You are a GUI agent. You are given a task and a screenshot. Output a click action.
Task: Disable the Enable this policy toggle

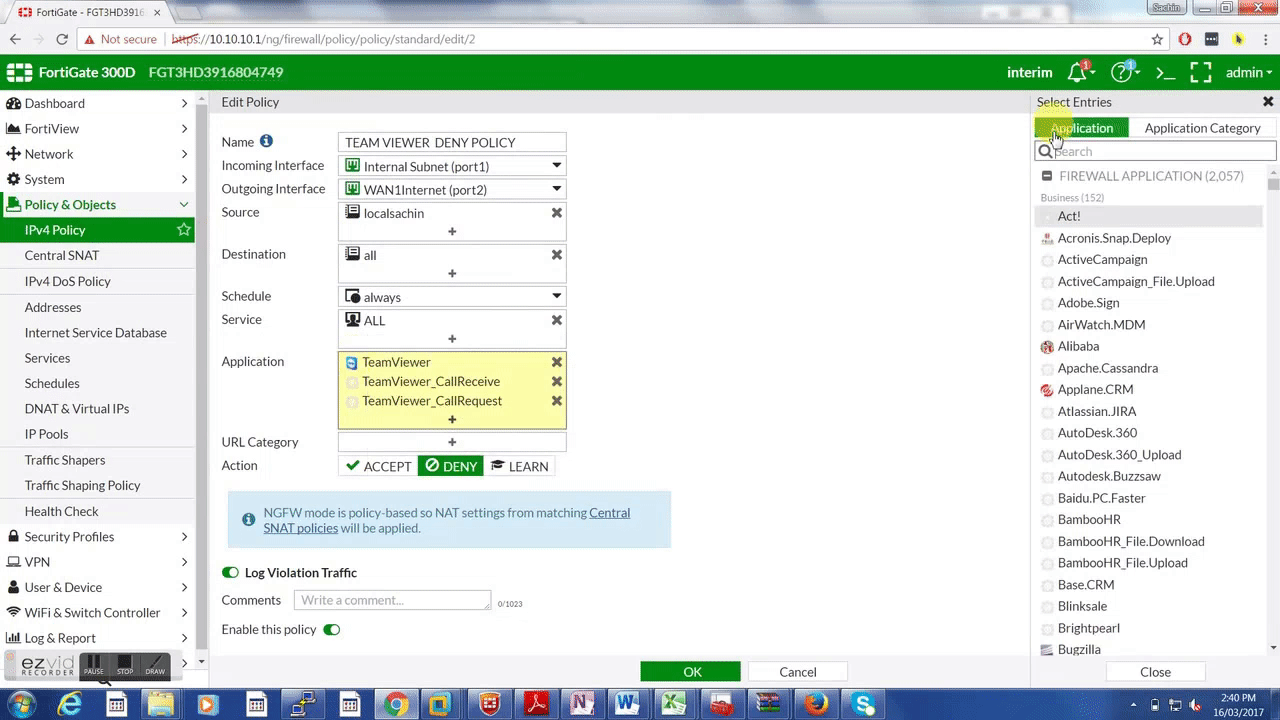[x=332, y=630]
